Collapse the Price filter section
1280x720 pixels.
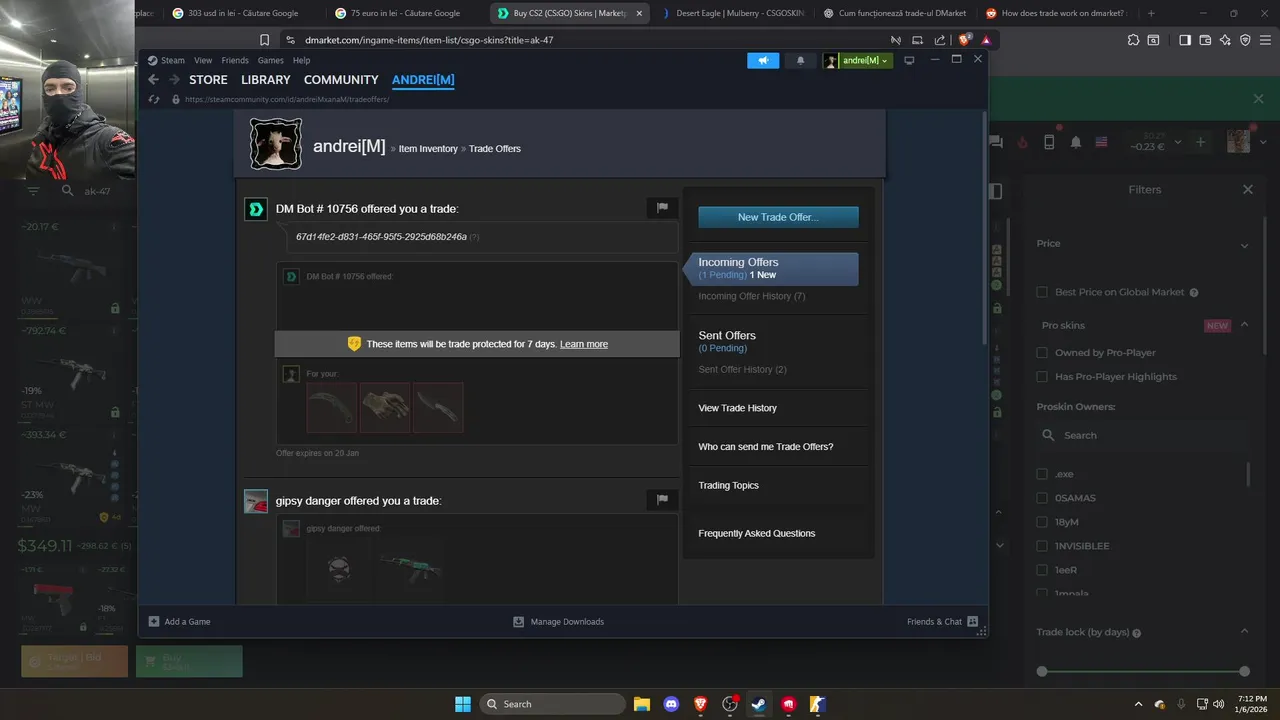click(x=1244, y=245)
